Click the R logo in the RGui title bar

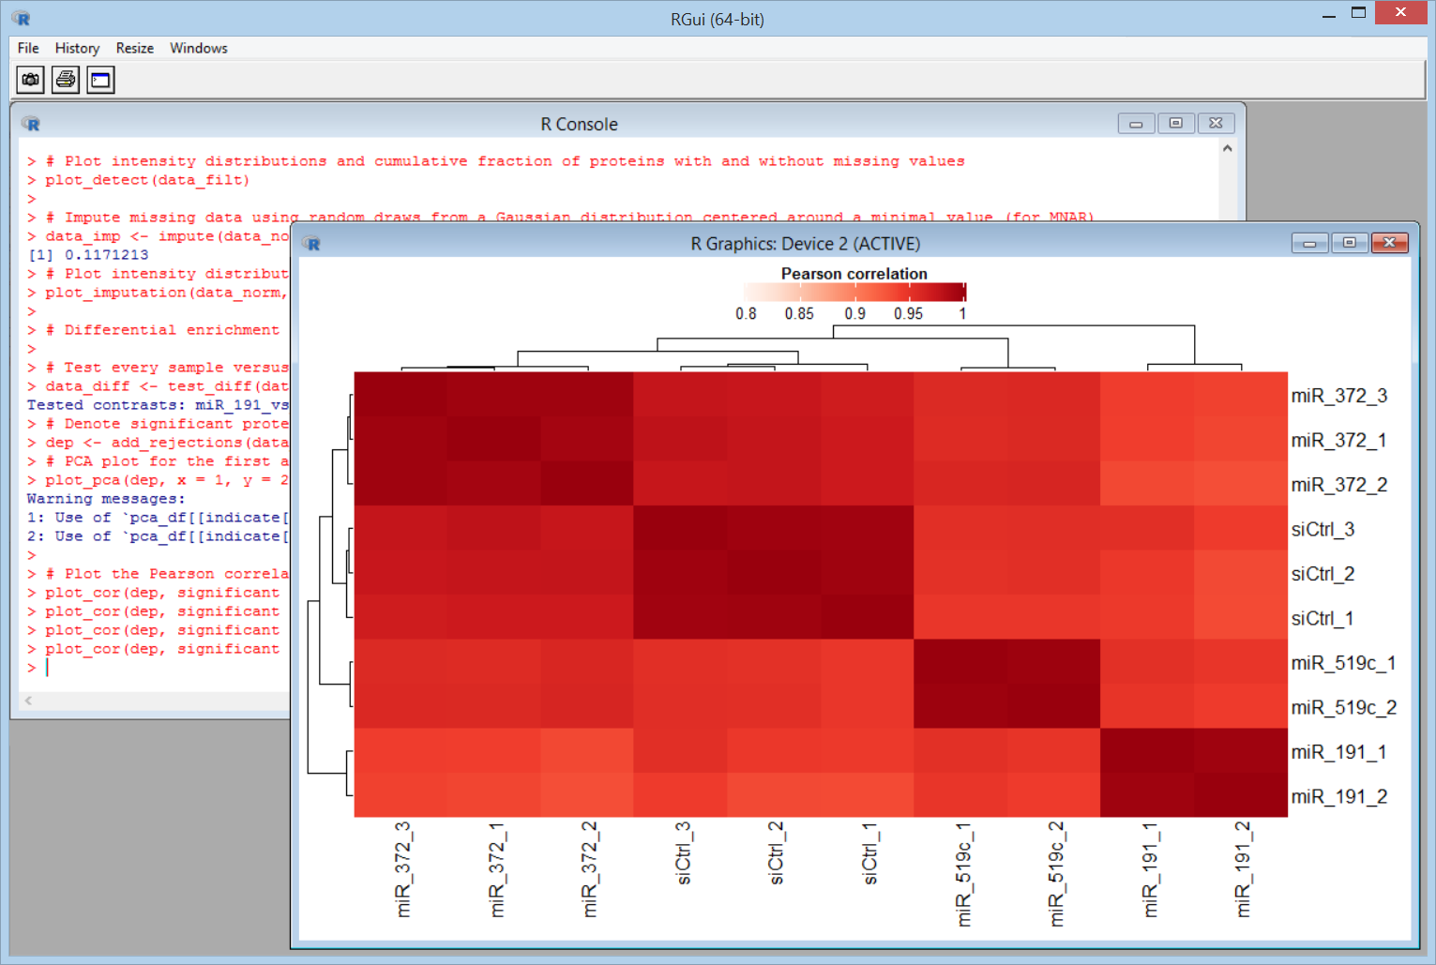(x=21, y=18)
